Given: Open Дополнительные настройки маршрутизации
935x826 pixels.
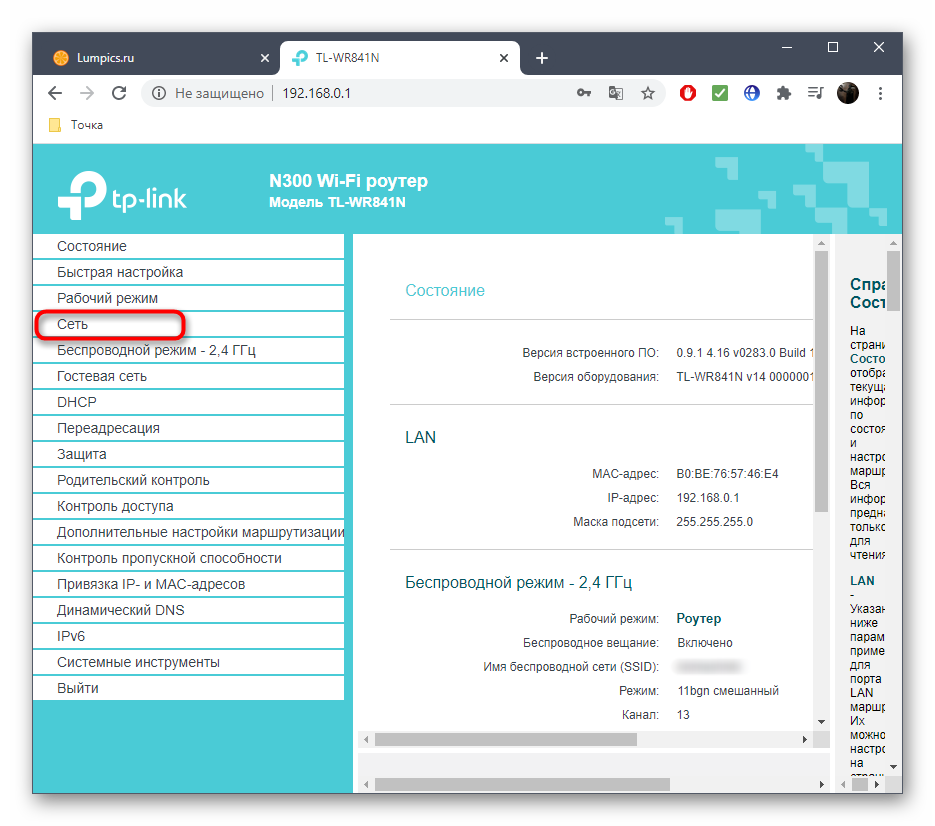Looking at the screenshot, I should coord(188,532).
